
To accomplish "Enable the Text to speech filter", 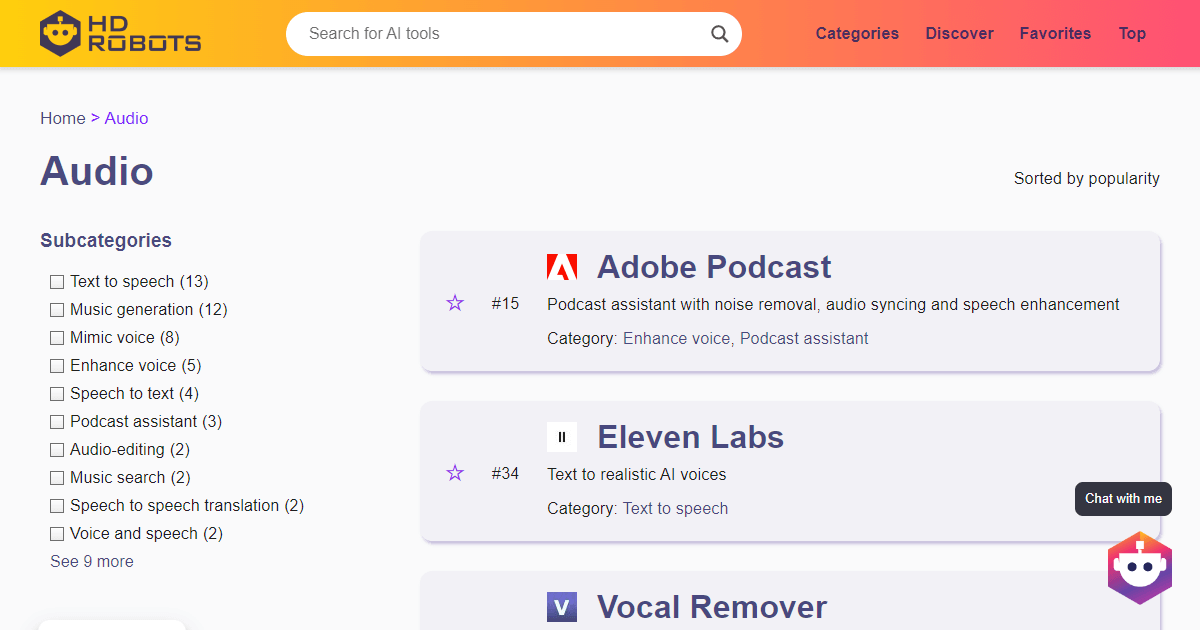I will (56, 281).
